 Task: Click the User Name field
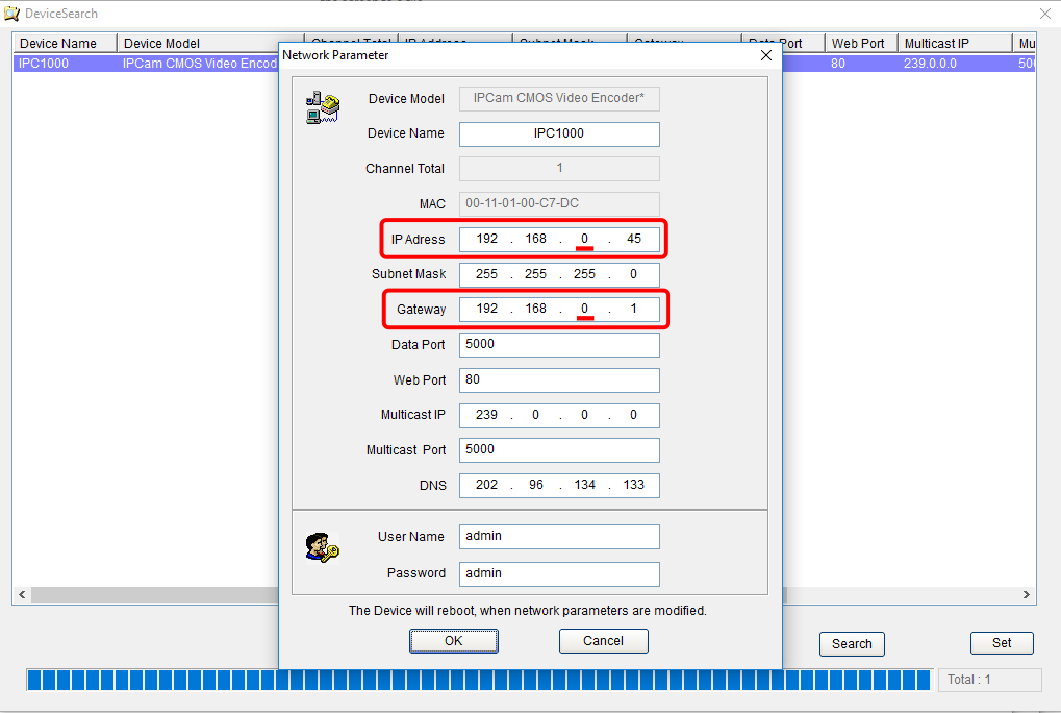pos(559,537)
